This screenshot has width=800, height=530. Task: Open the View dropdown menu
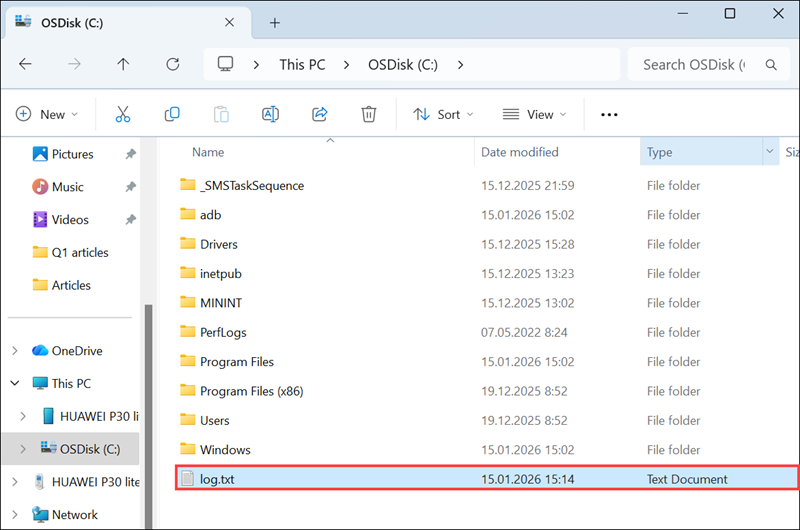pyautogui.click(x=534, y=114)
